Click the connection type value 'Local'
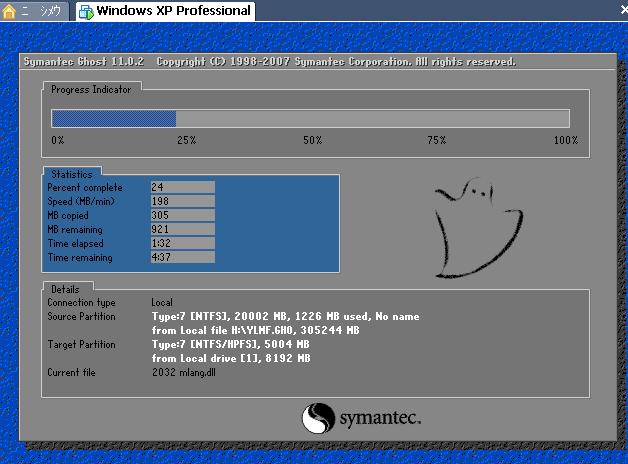Image resolution: width=628 pixels, height=464 pixels. (162, 302)
